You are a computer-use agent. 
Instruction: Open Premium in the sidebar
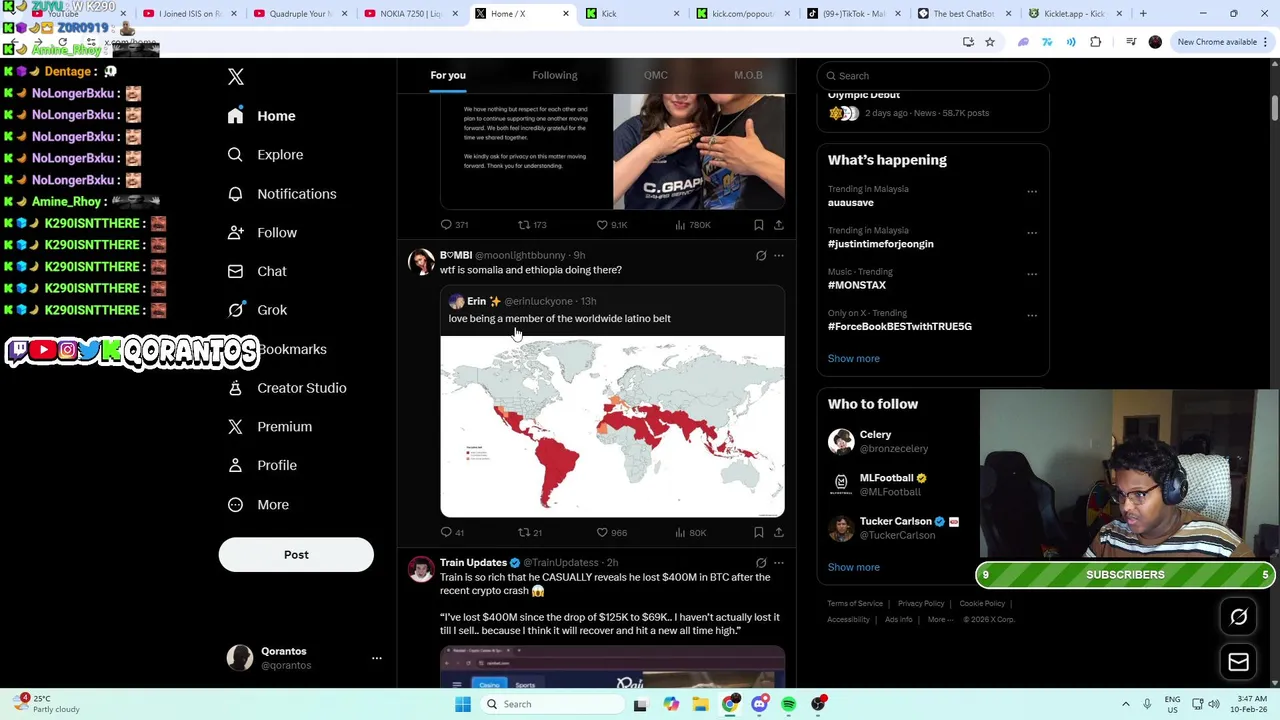click(270, 427)
